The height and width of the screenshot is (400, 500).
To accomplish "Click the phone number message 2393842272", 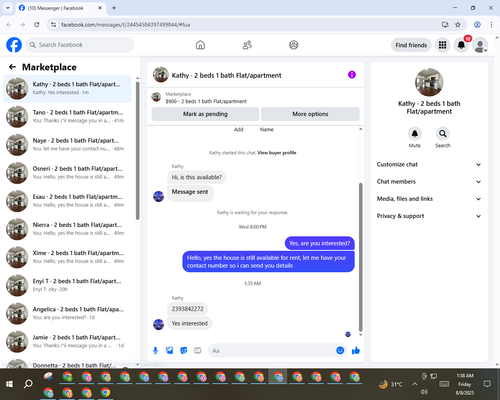I will pos(187,309).
